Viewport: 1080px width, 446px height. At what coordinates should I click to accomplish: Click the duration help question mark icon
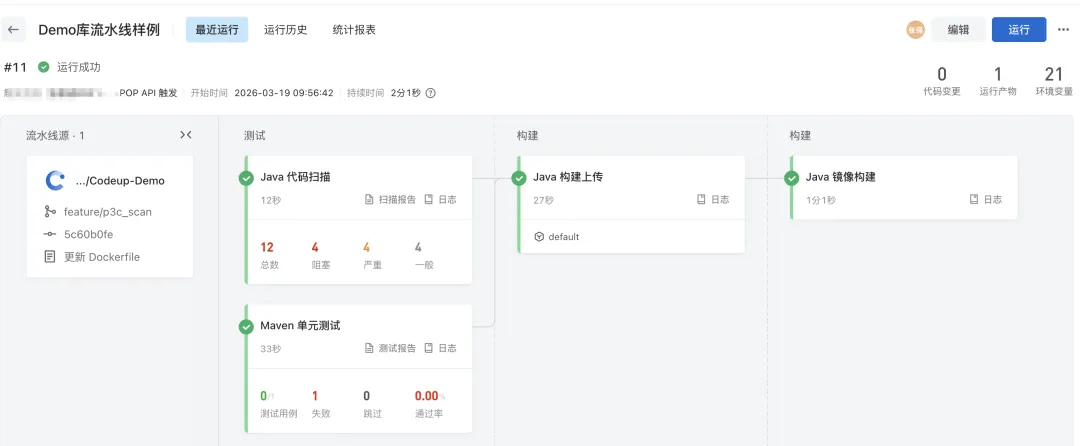coord(431,93)
